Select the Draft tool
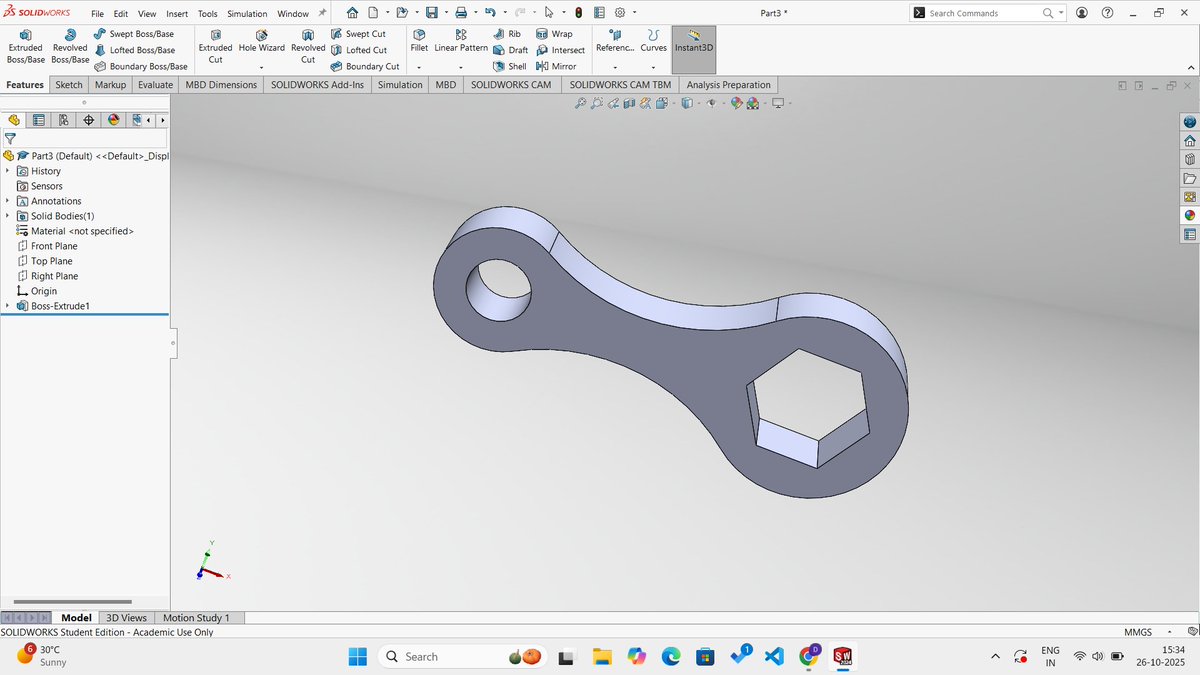Image resolution: width=1200 pixels, height=675 pixels. click(510, 50)
